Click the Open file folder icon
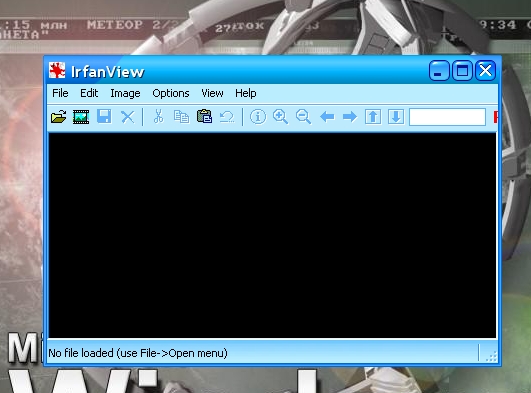 click(x=58, y=117)
